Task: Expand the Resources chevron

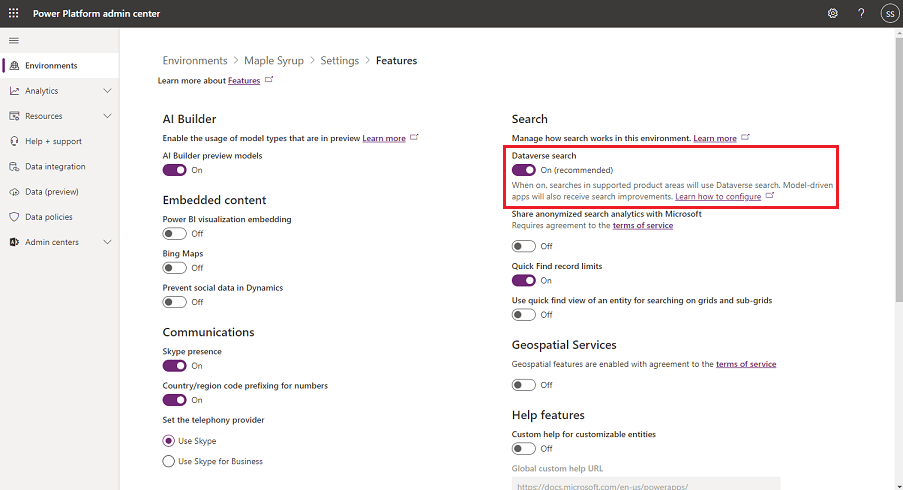Action: (107, 116)
